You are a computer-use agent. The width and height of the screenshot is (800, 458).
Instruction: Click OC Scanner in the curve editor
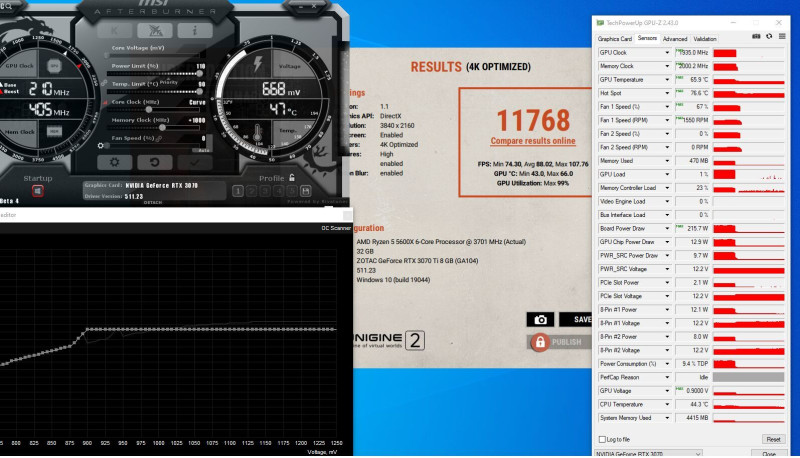tap(336, 228)
